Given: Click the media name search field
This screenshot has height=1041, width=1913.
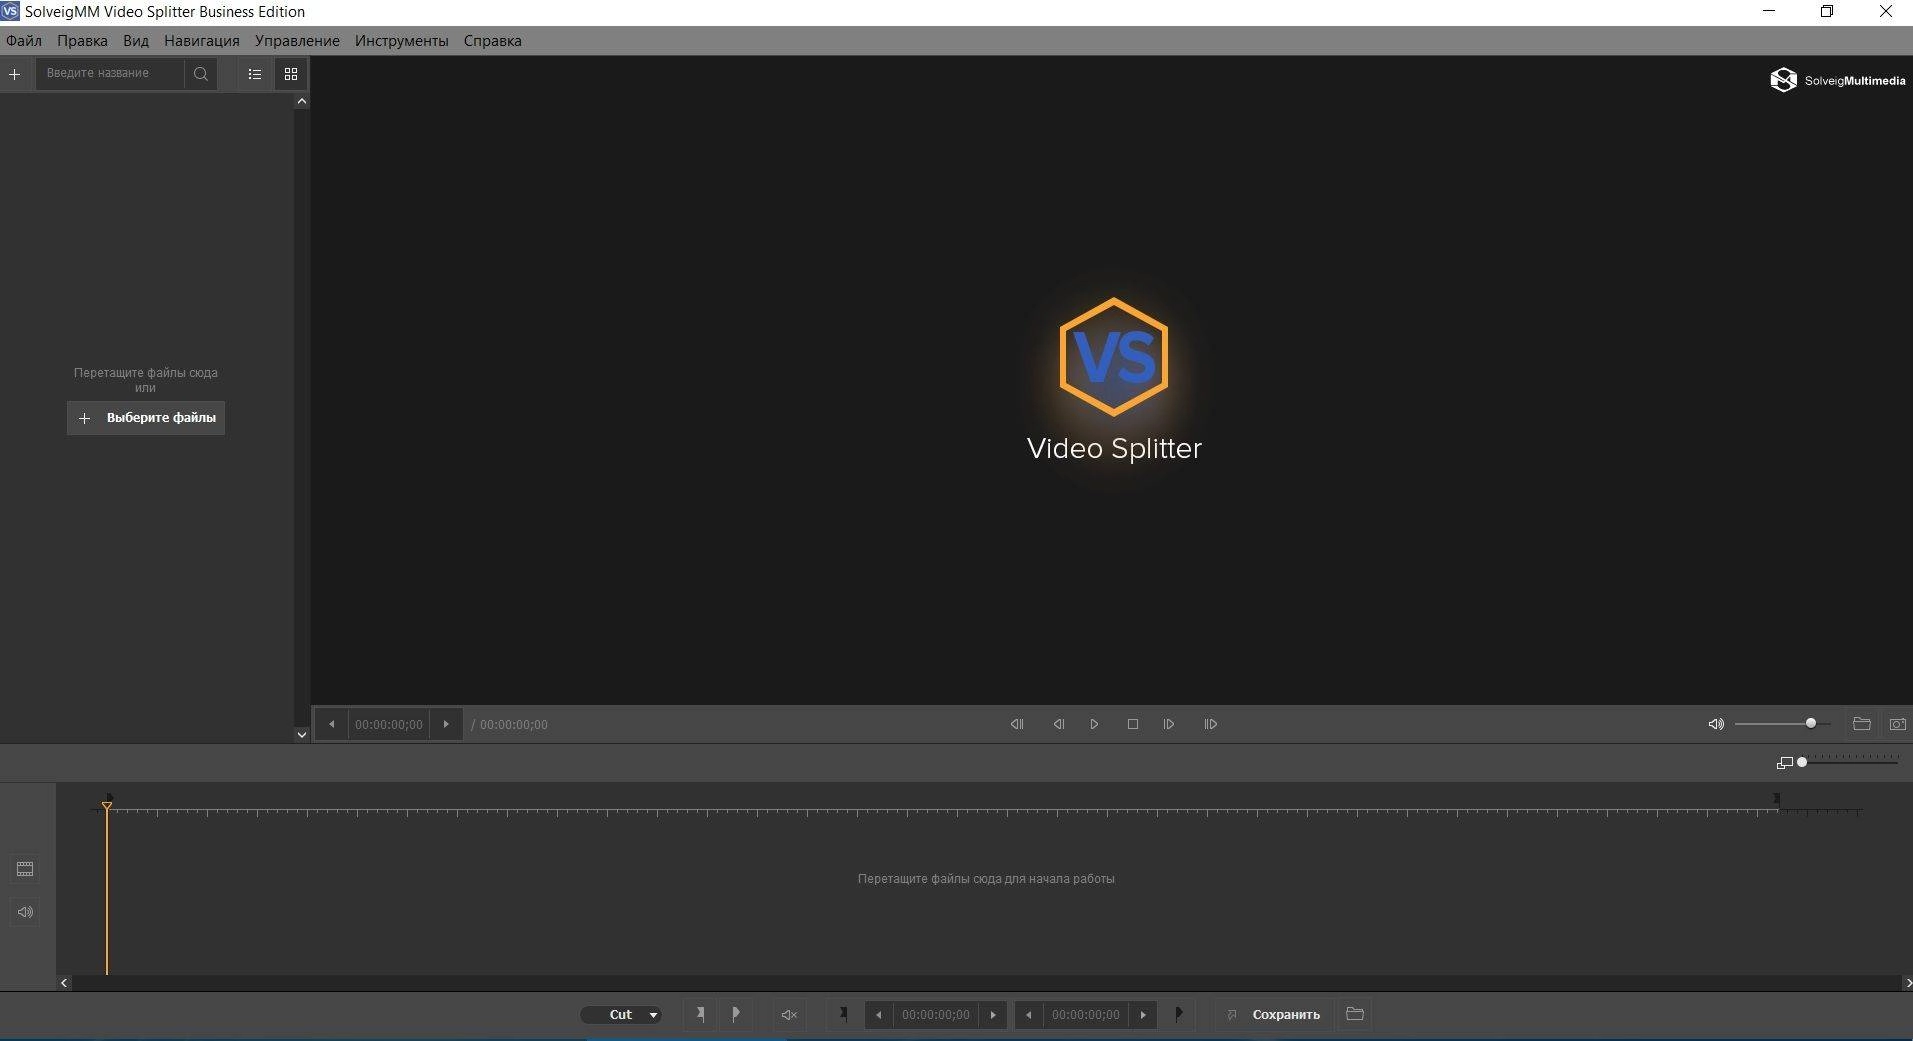Looking at the screenshot, I should tap(110, 74).
